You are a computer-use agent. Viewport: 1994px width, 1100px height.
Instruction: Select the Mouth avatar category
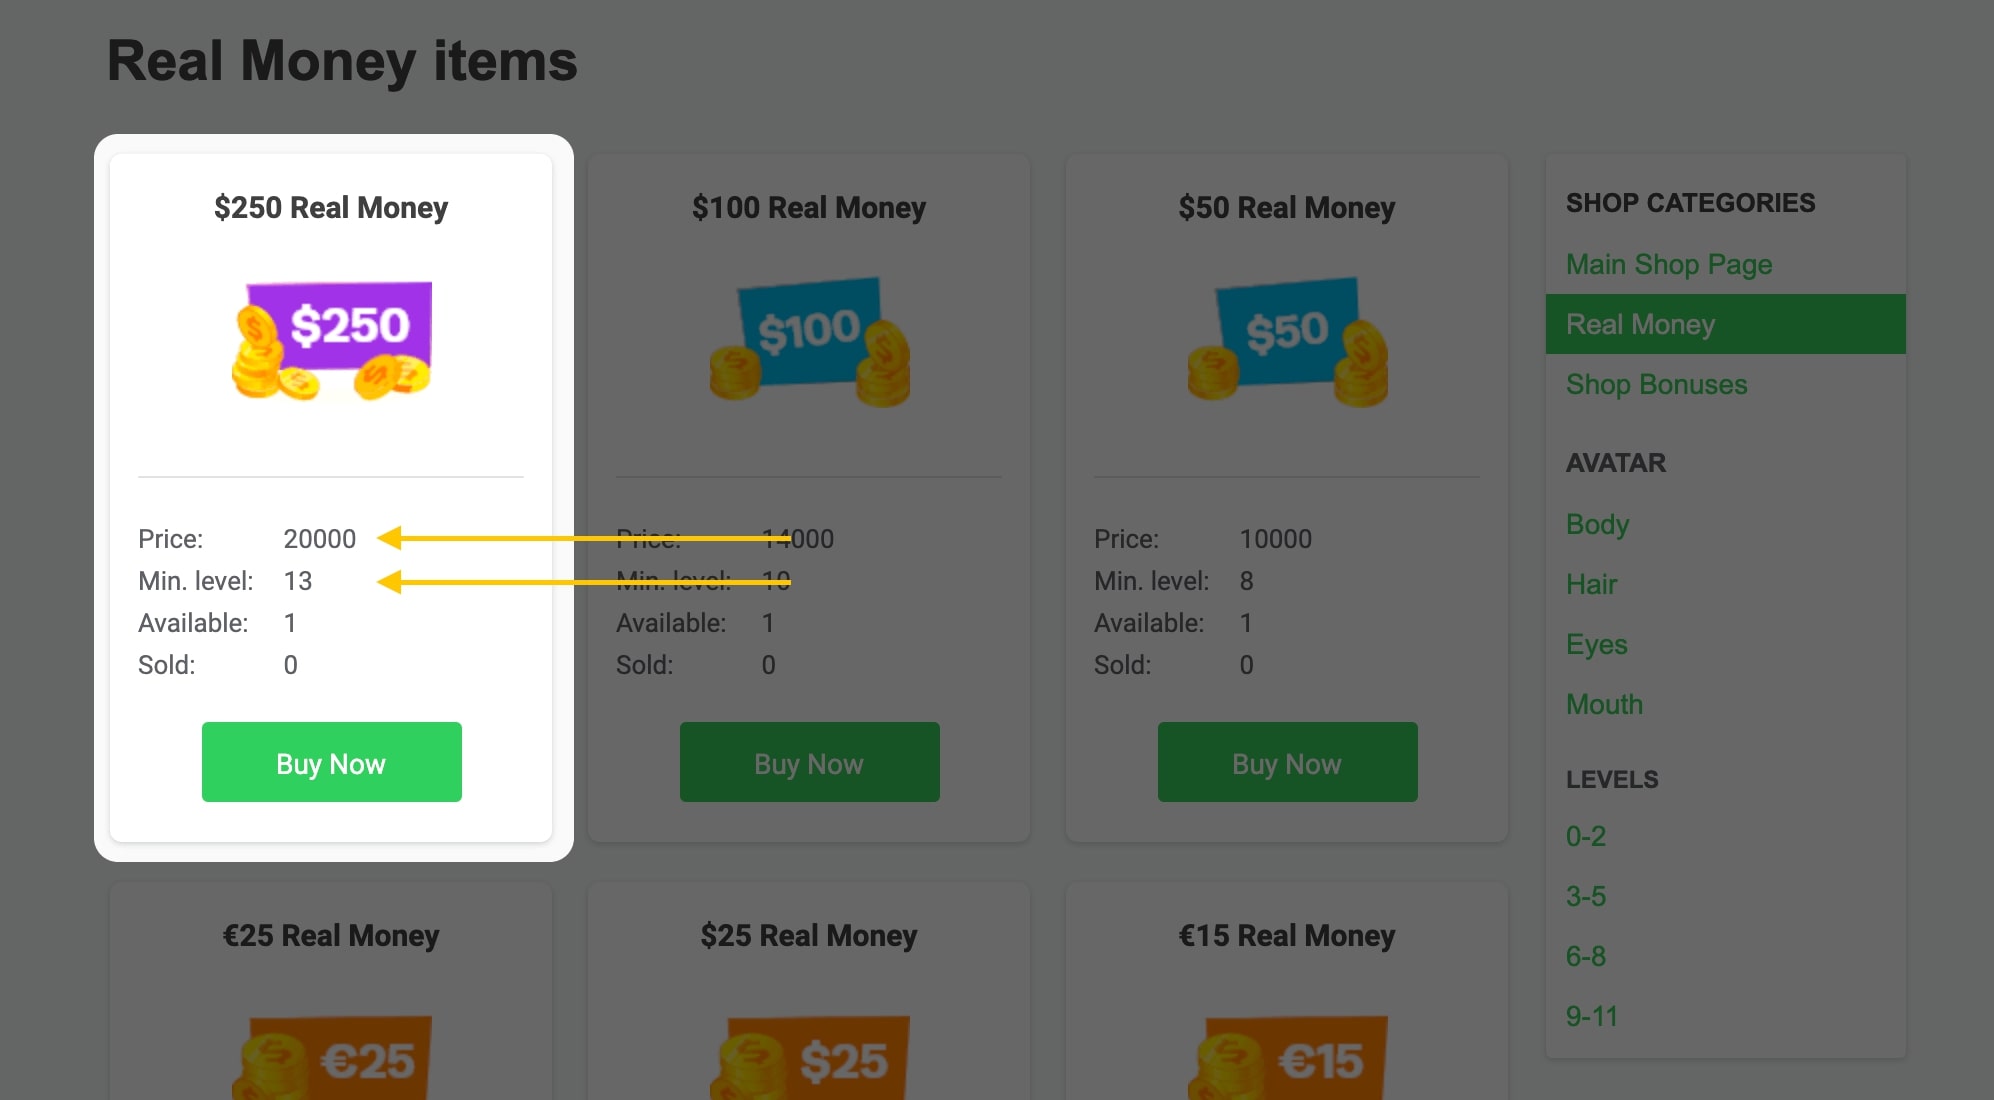point(1604,704)
